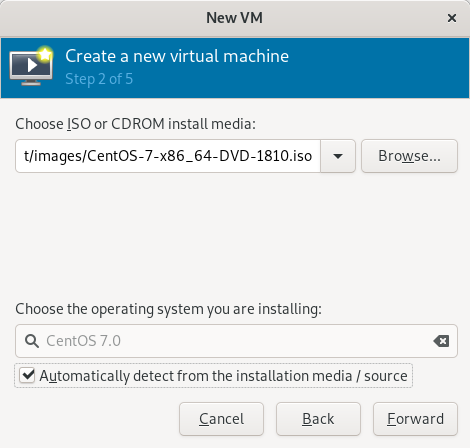Viewport: 470px width, 448px height.
Task: Open the Browse... file chooser
Action: [409, 156]
